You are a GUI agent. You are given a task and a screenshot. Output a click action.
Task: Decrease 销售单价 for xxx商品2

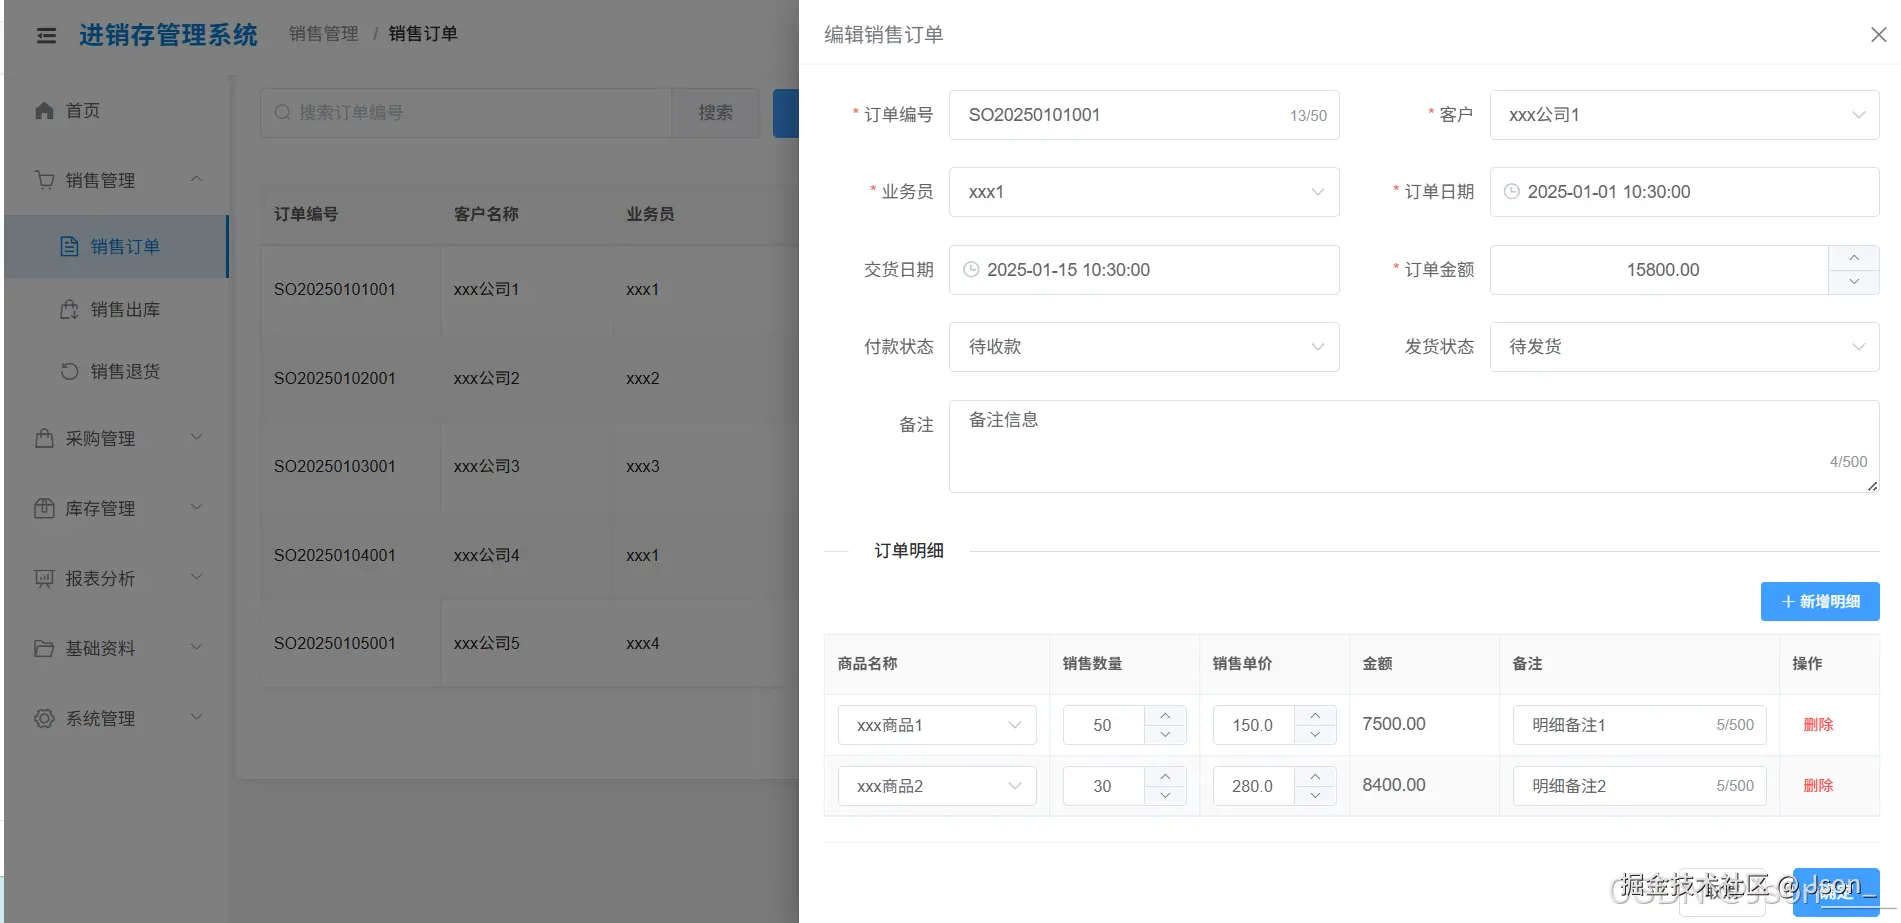[1315, 796]
